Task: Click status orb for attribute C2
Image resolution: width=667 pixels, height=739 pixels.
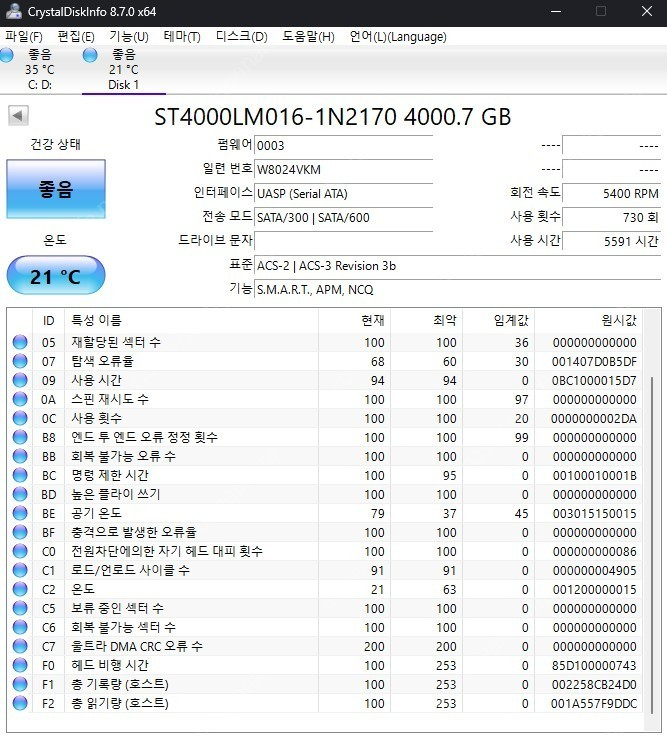Action: coord(20,589)
